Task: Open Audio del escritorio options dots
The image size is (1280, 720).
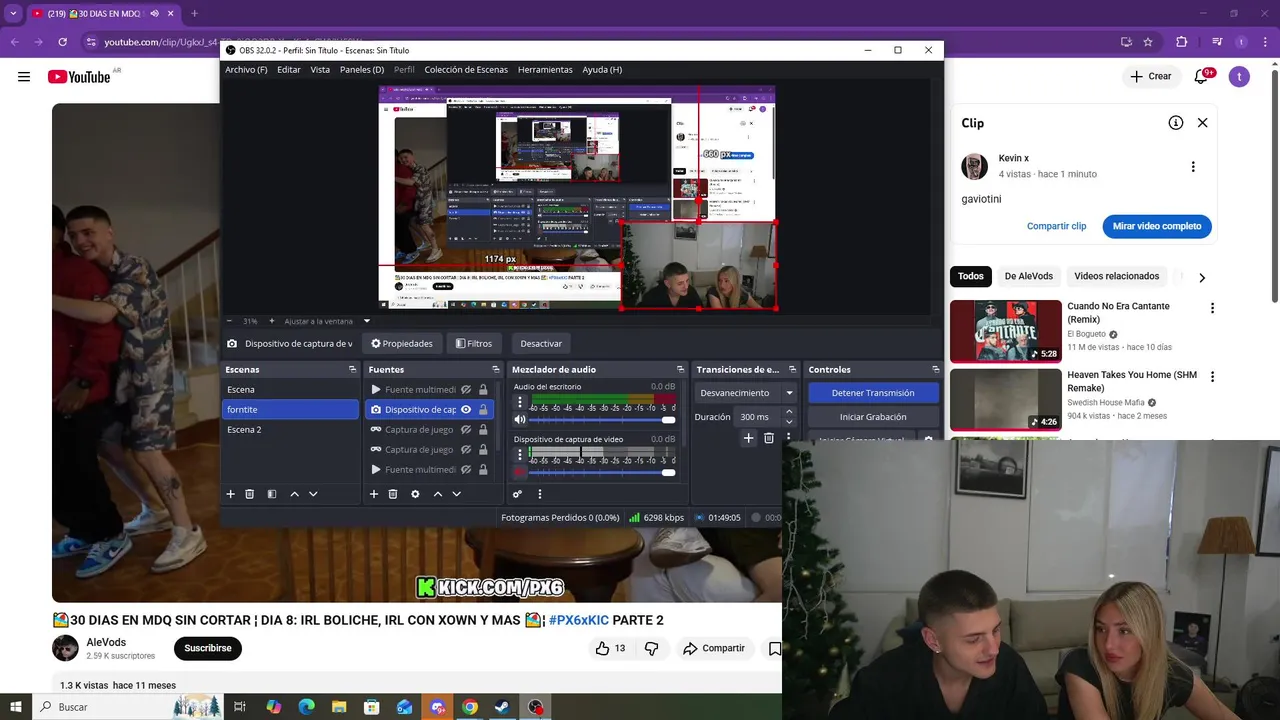Action: [x=519, y=403]
